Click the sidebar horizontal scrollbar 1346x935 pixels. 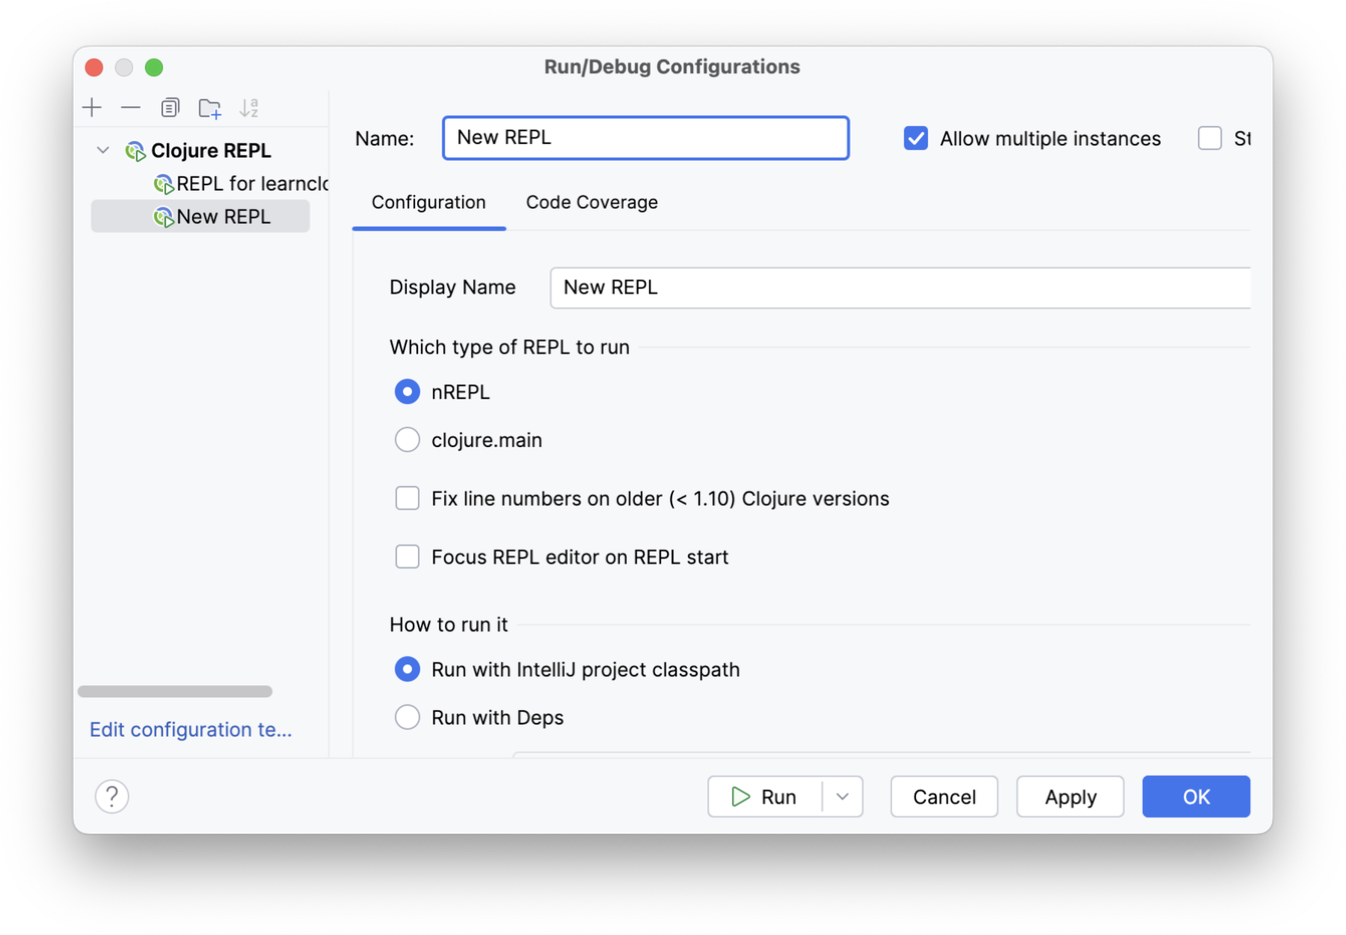[x=175, y=691]
